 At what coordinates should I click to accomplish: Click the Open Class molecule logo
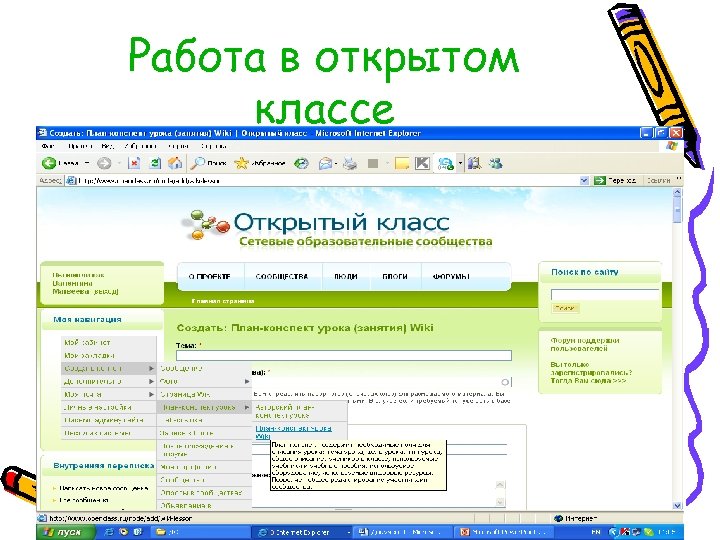206,225
